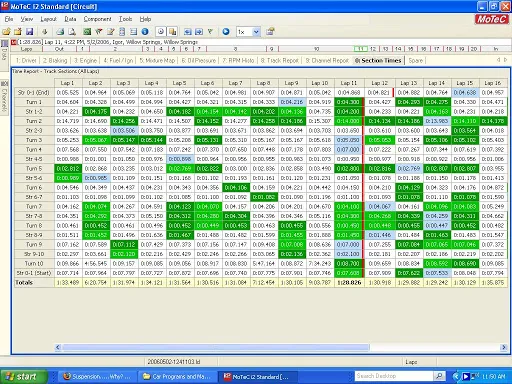This screenshot has height=384, width=512.
Task: Save the workspace with the floppy disk icon
Action: [29, 32]
